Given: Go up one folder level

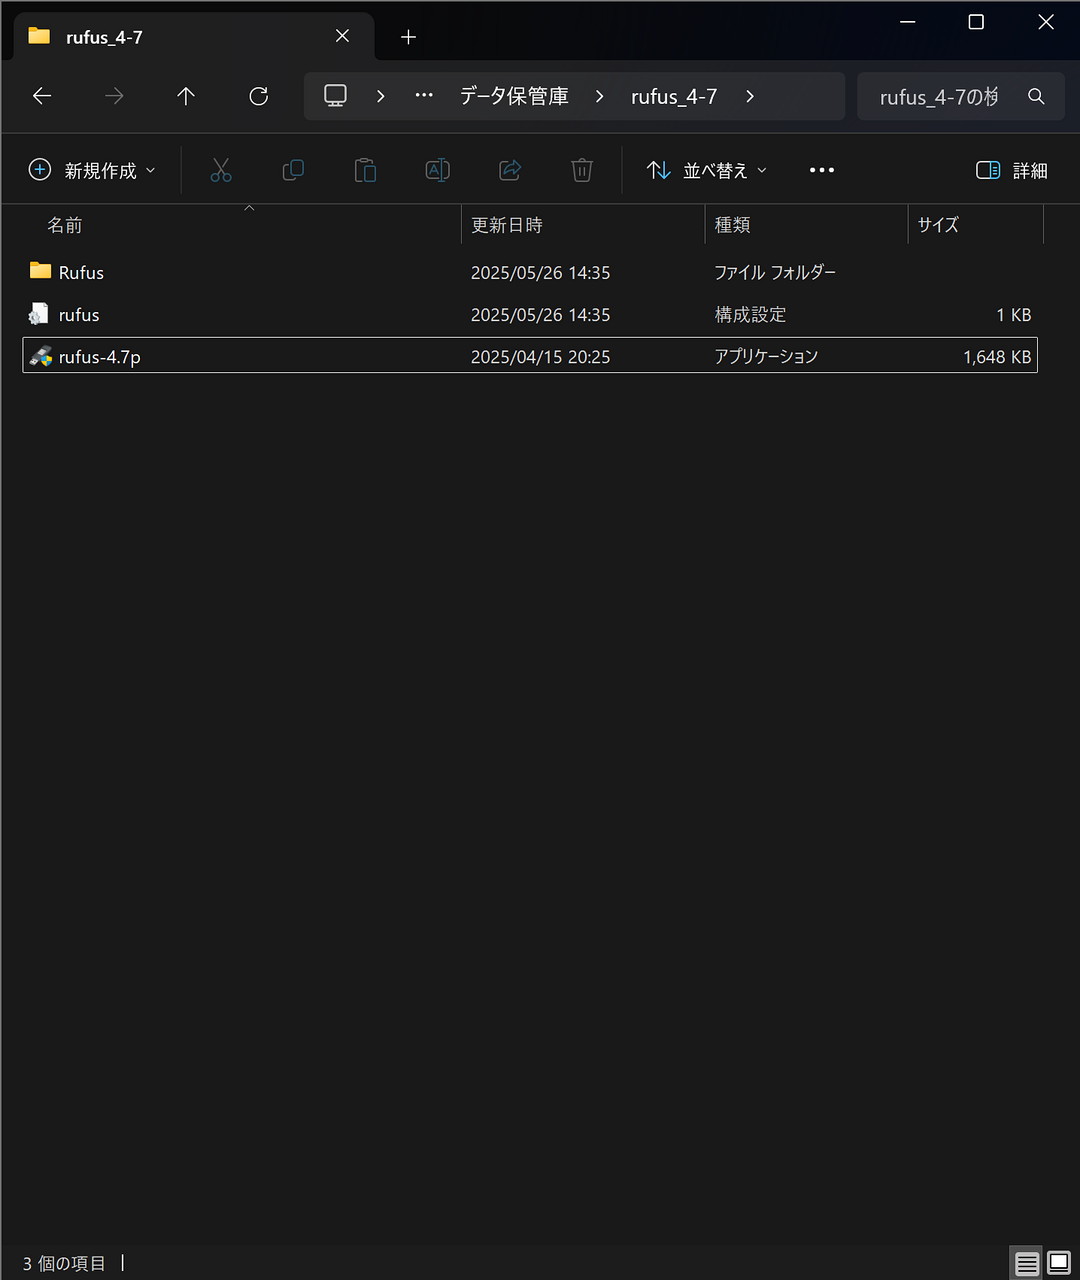Looking at the screenshot, I should pos(186,96).
